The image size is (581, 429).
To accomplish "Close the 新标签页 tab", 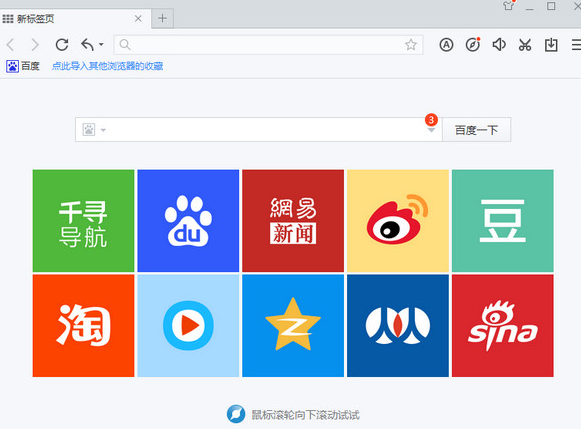I will coord(138,19).
